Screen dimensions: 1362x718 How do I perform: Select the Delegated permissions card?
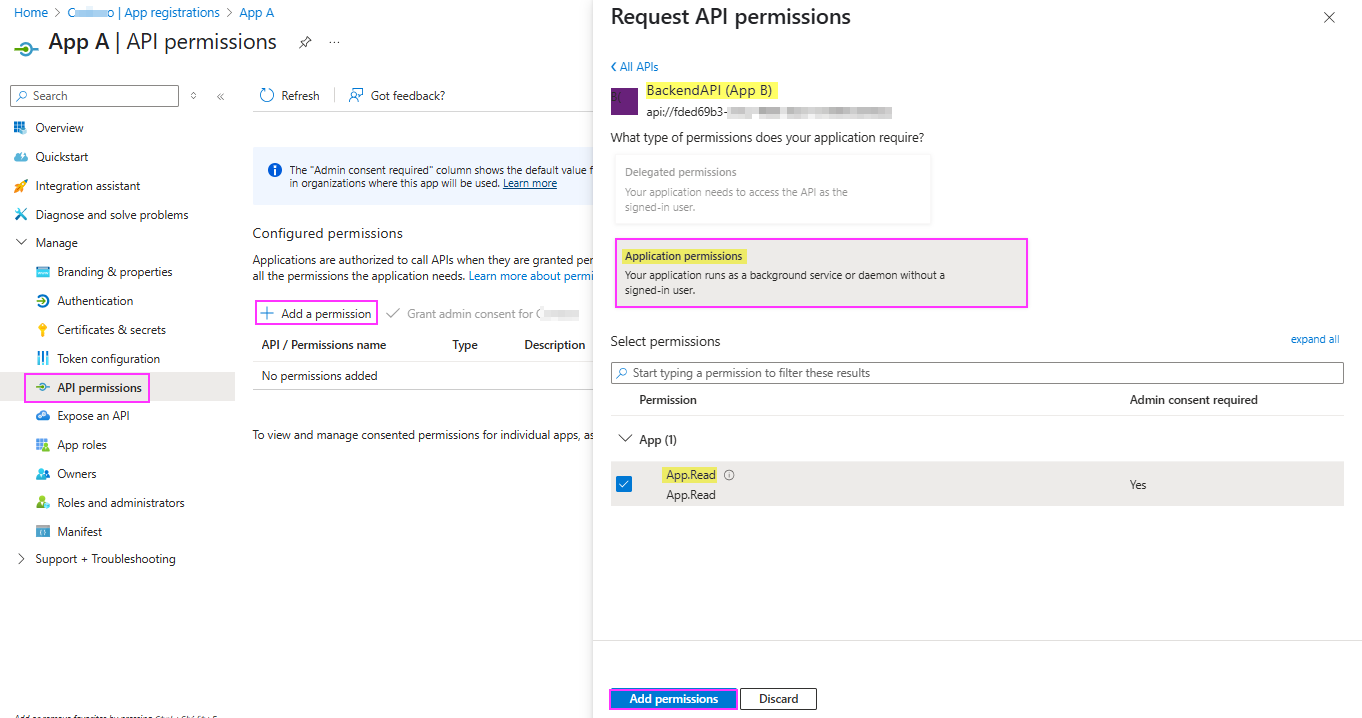(772, 189)
